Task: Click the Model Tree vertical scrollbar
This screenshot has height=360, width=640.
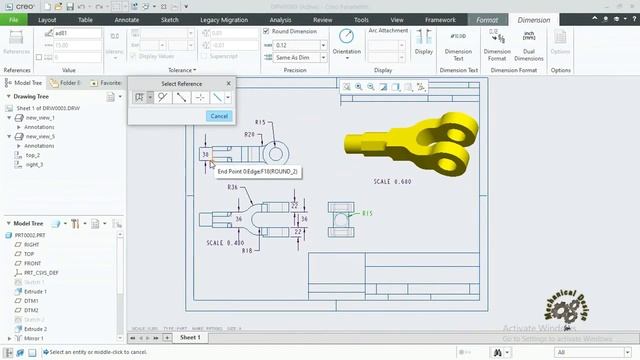Action: pos(120,286)
